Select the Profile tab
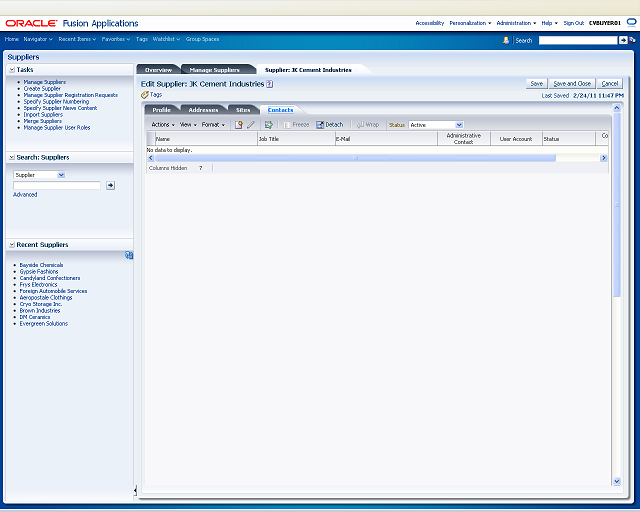Viewport: 640px width, 512px height. pos(161,110)
